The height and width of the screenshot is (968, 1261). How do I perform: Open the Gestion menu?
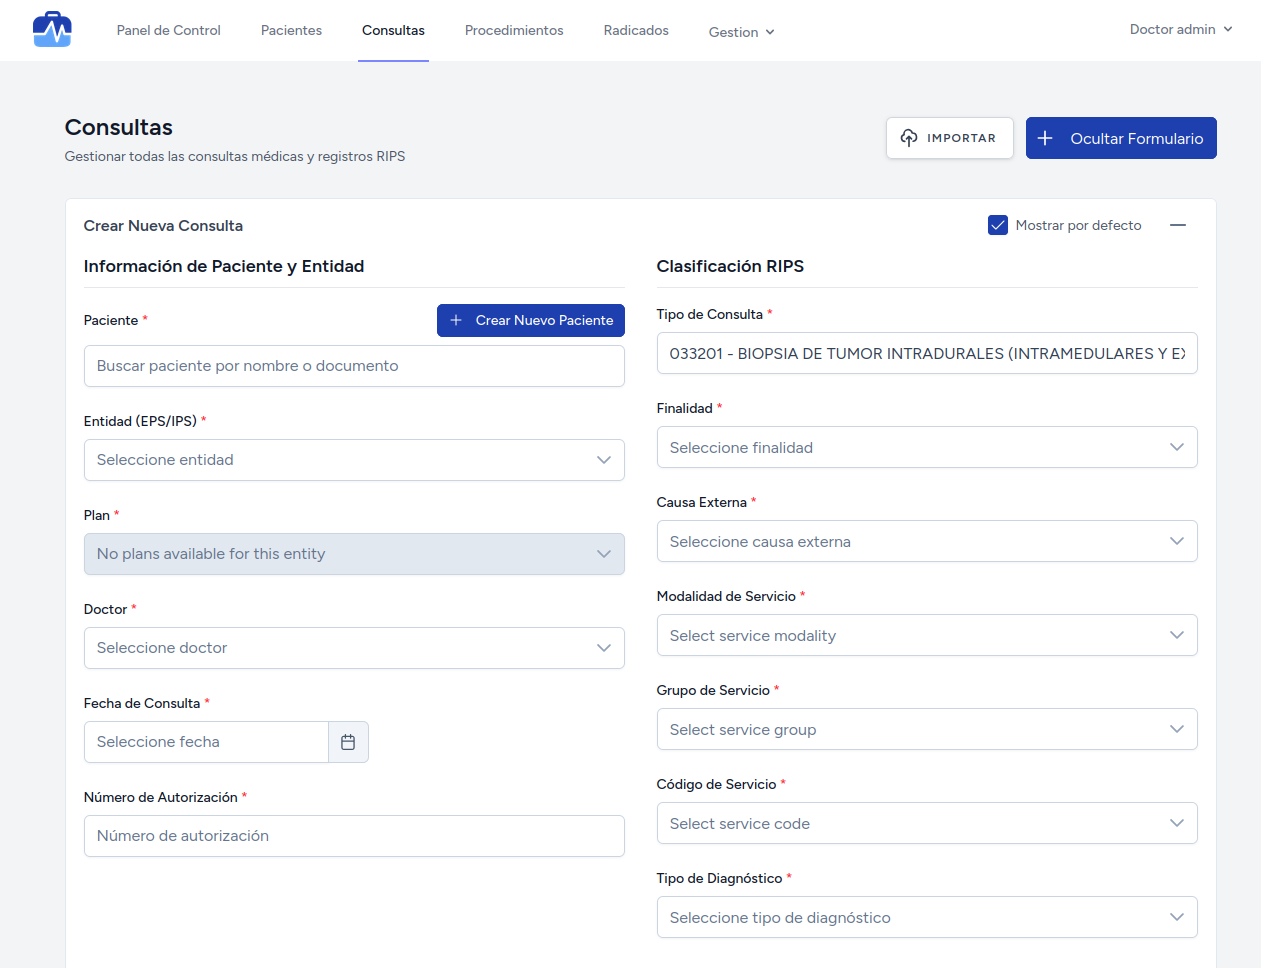[x=741, y=32]
